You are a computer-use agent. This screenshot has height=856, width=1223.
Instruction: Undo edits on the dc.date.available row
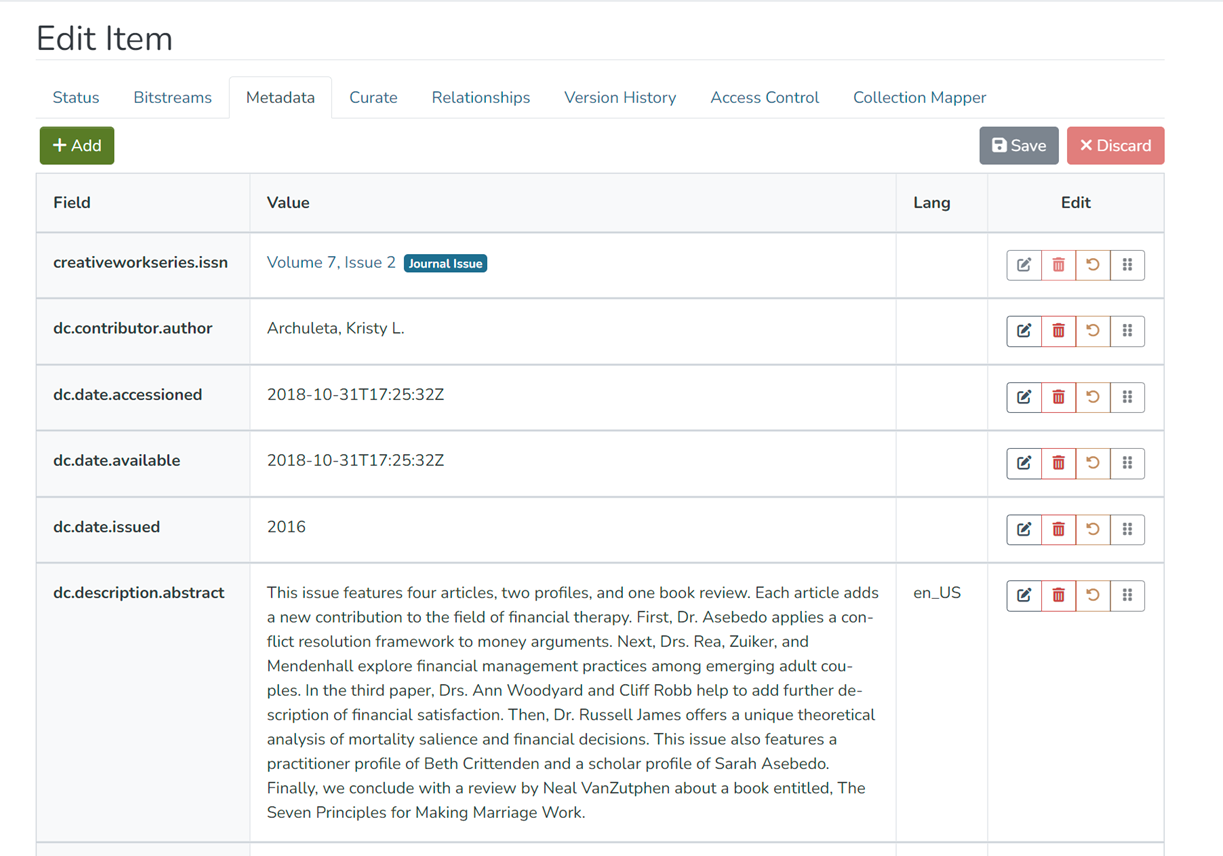click(1092, 462)
